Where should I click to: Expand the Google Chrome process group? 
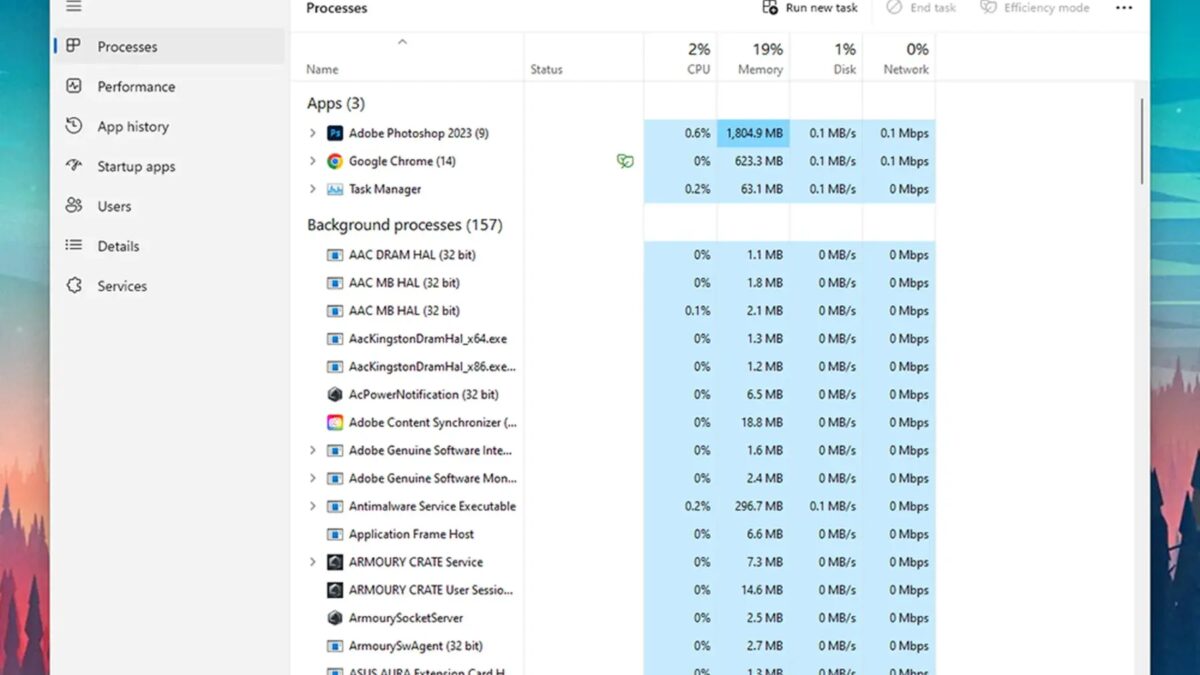coord(312,161)
